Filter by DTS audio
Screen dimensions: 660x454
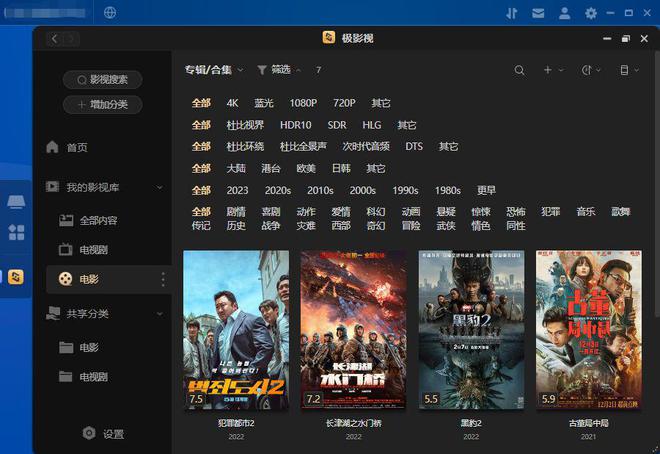click(414, 146)
